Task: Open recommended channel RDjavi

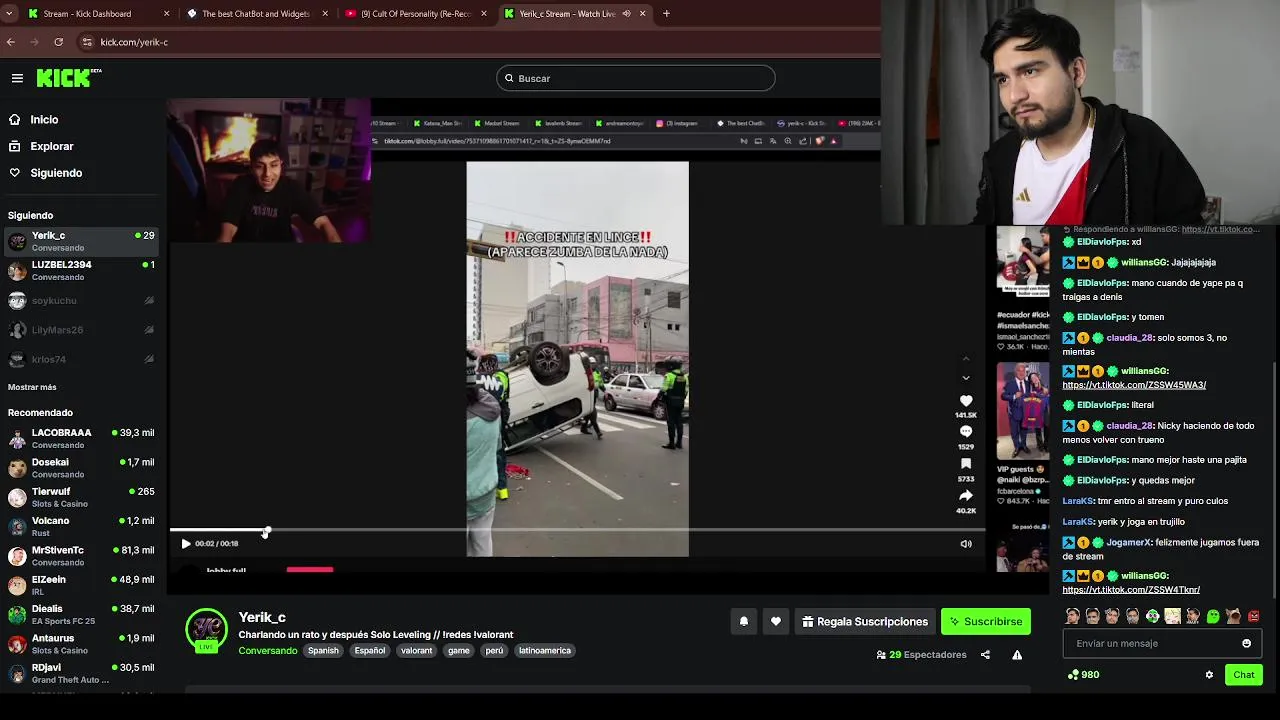Action: click(x=81, y=673)
